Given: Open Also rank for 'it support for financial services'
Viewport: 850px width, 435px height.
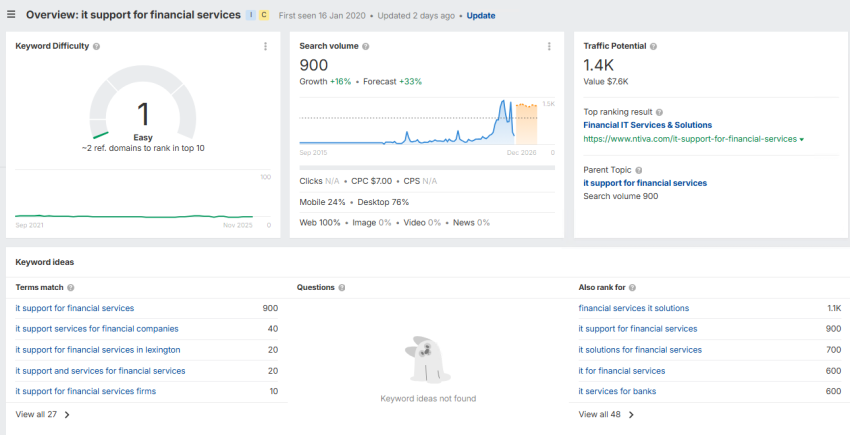Looking at the screenshot, I should (x=638, y=329).
